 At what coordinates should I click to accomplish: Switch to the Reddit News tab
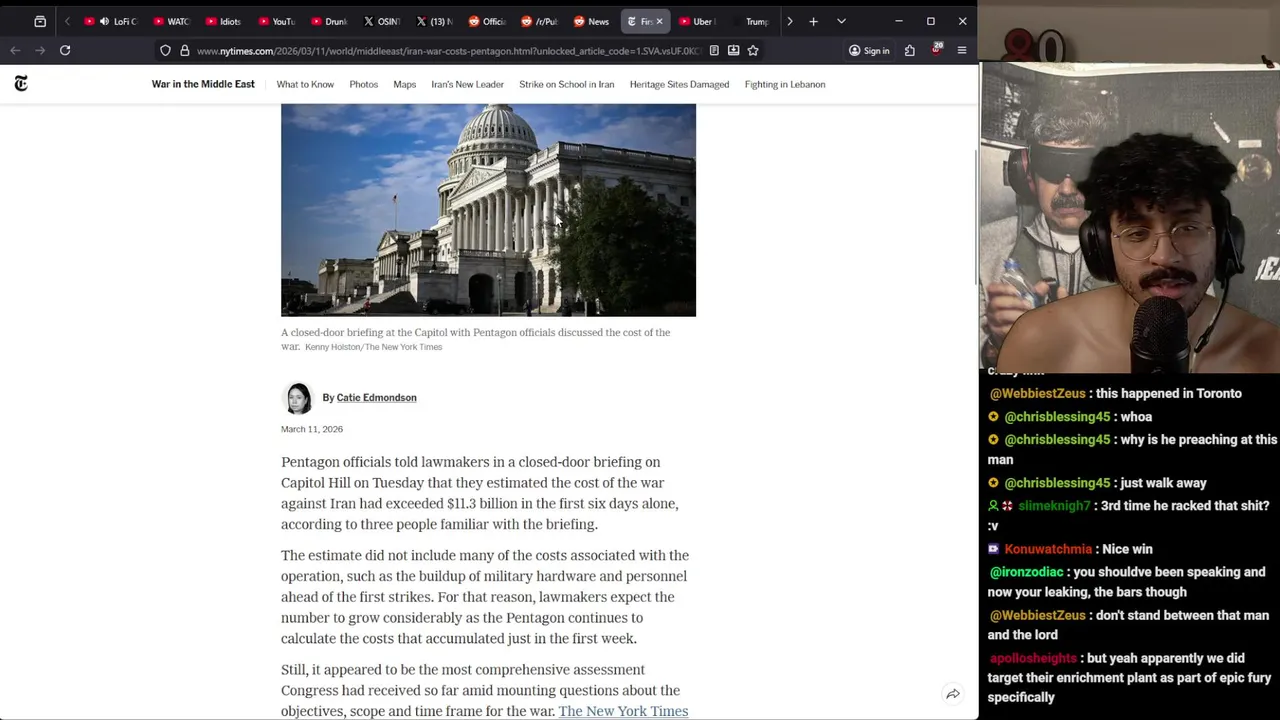pyautogui.click(x=592, y=21)
